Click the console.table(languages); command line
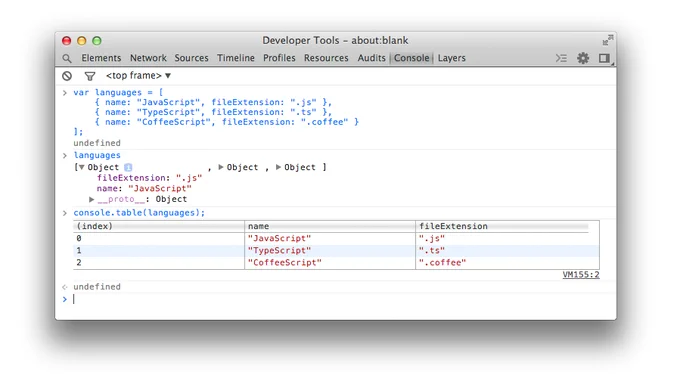 [139, 213]
